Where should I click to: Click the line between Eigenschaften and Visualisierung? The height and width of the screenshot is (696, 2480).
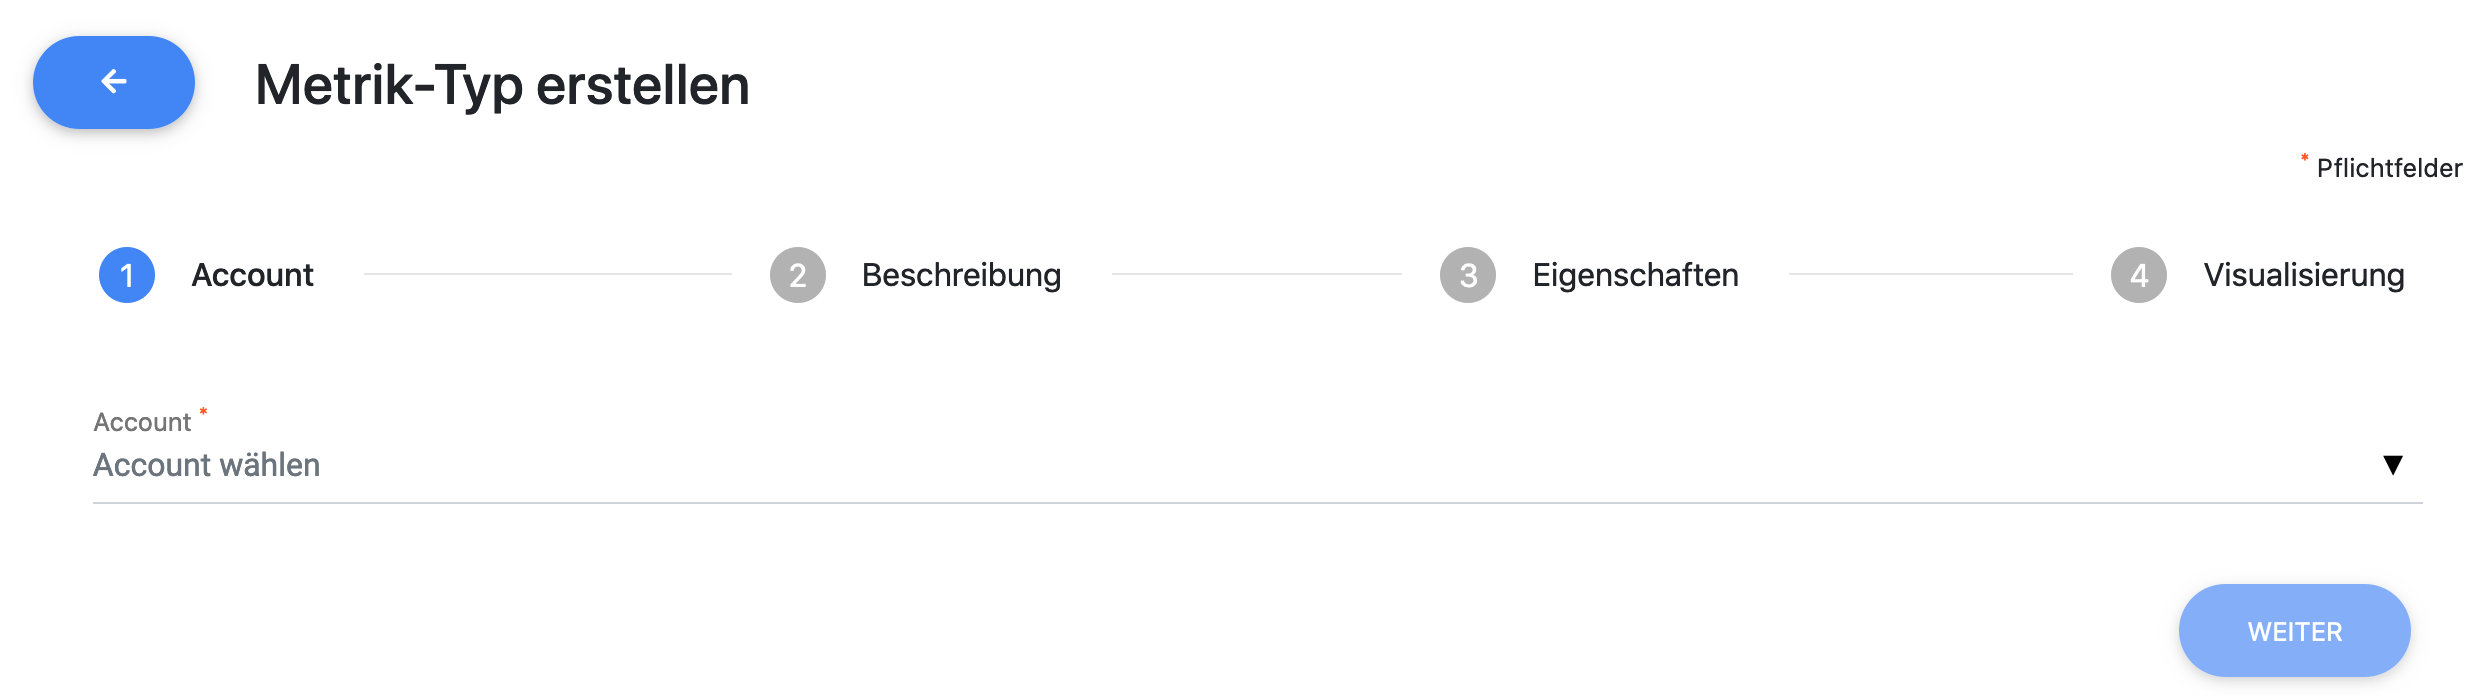[1930, 274]
